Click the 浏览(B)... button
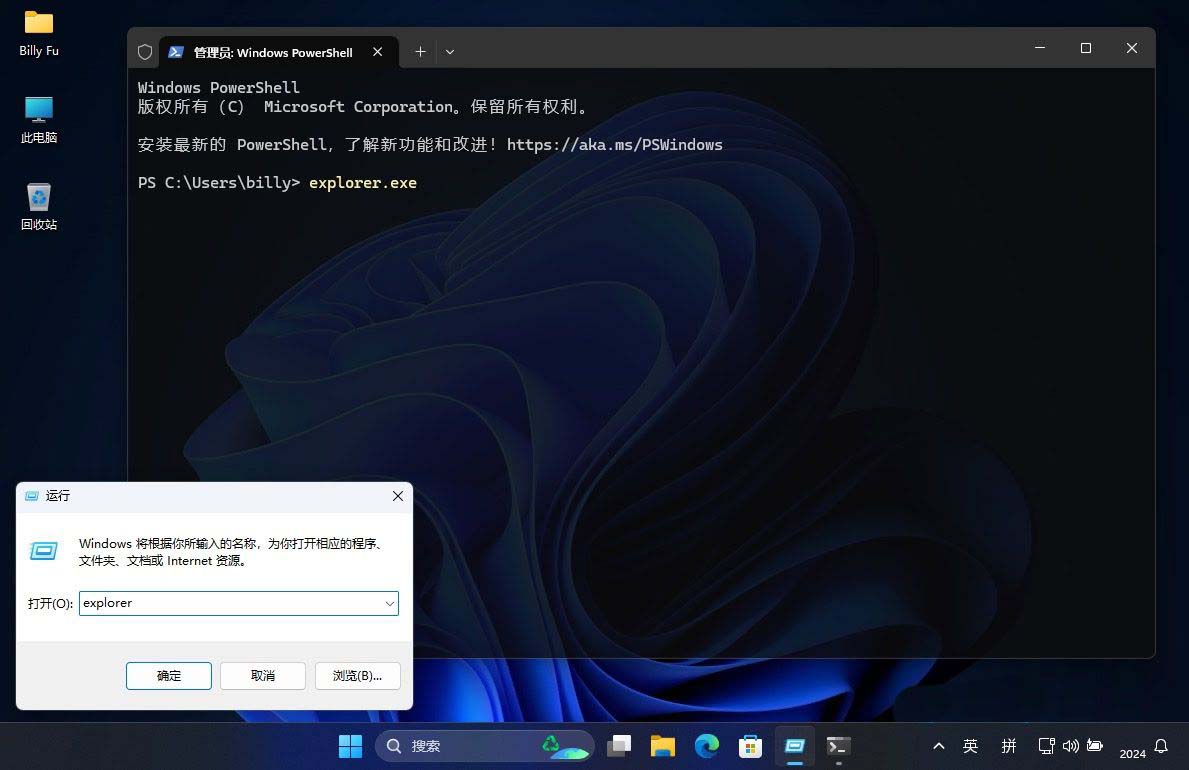This screenshot has width=1189, height=770. (357, 675)
